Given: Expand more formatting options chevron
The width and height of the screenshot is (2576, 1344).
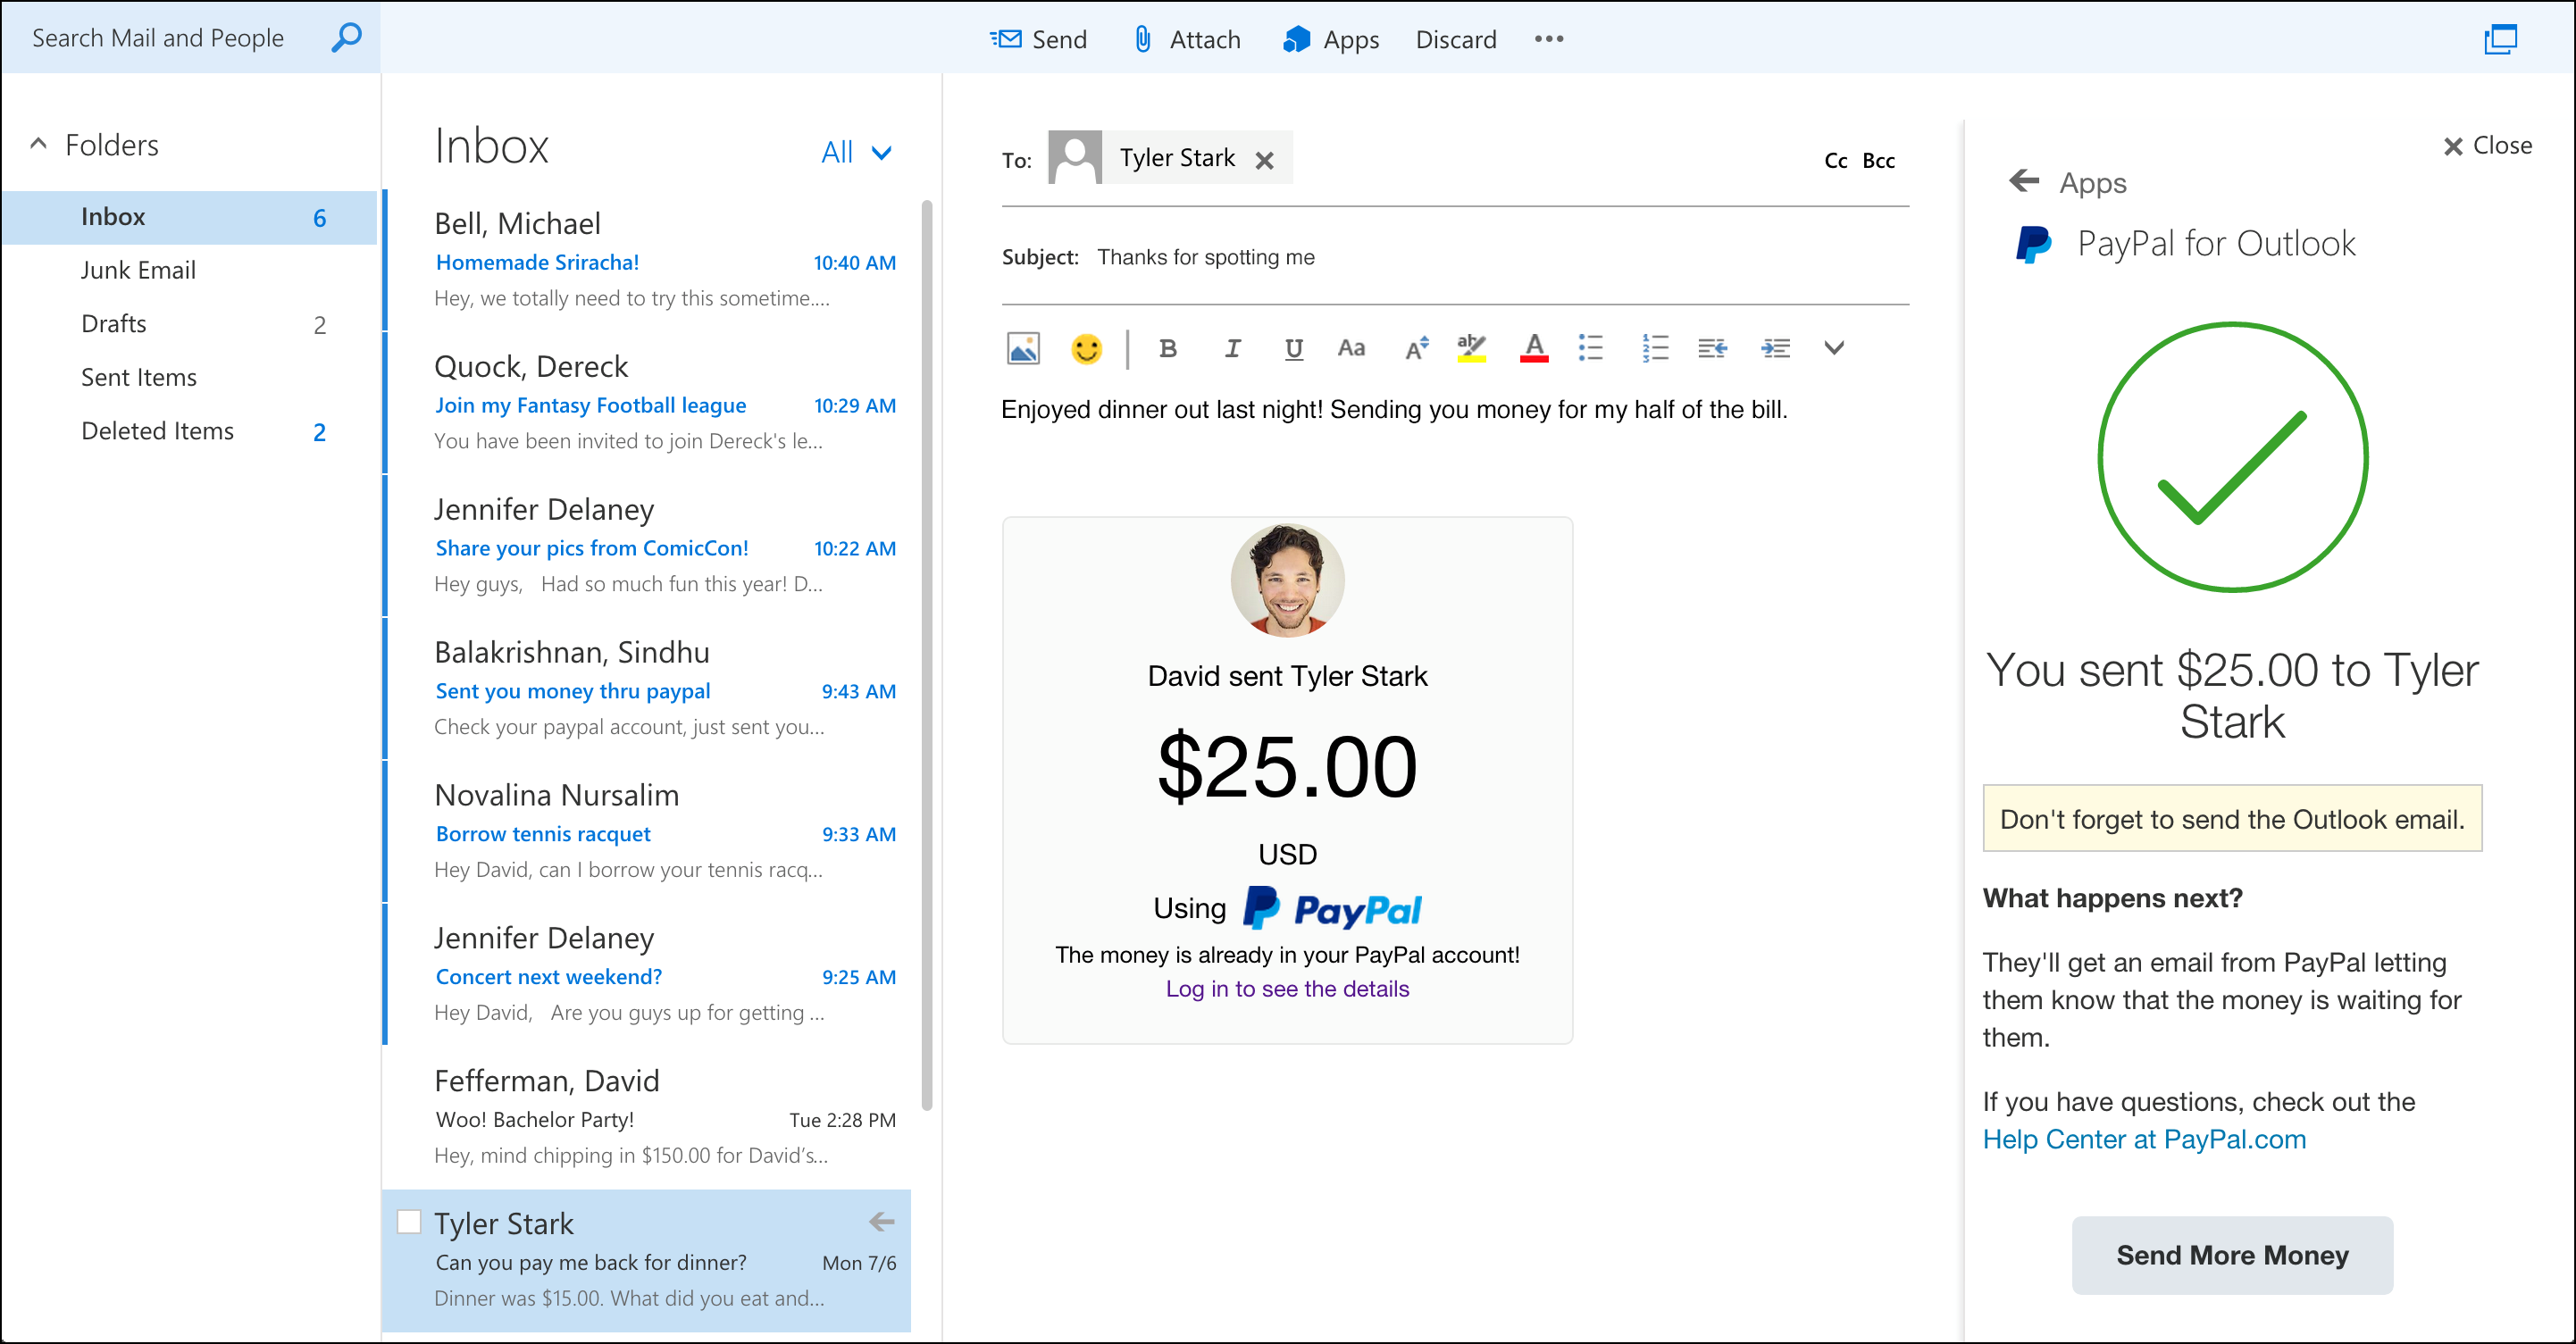Looking at the screenshot, I should coord(1833,348).
